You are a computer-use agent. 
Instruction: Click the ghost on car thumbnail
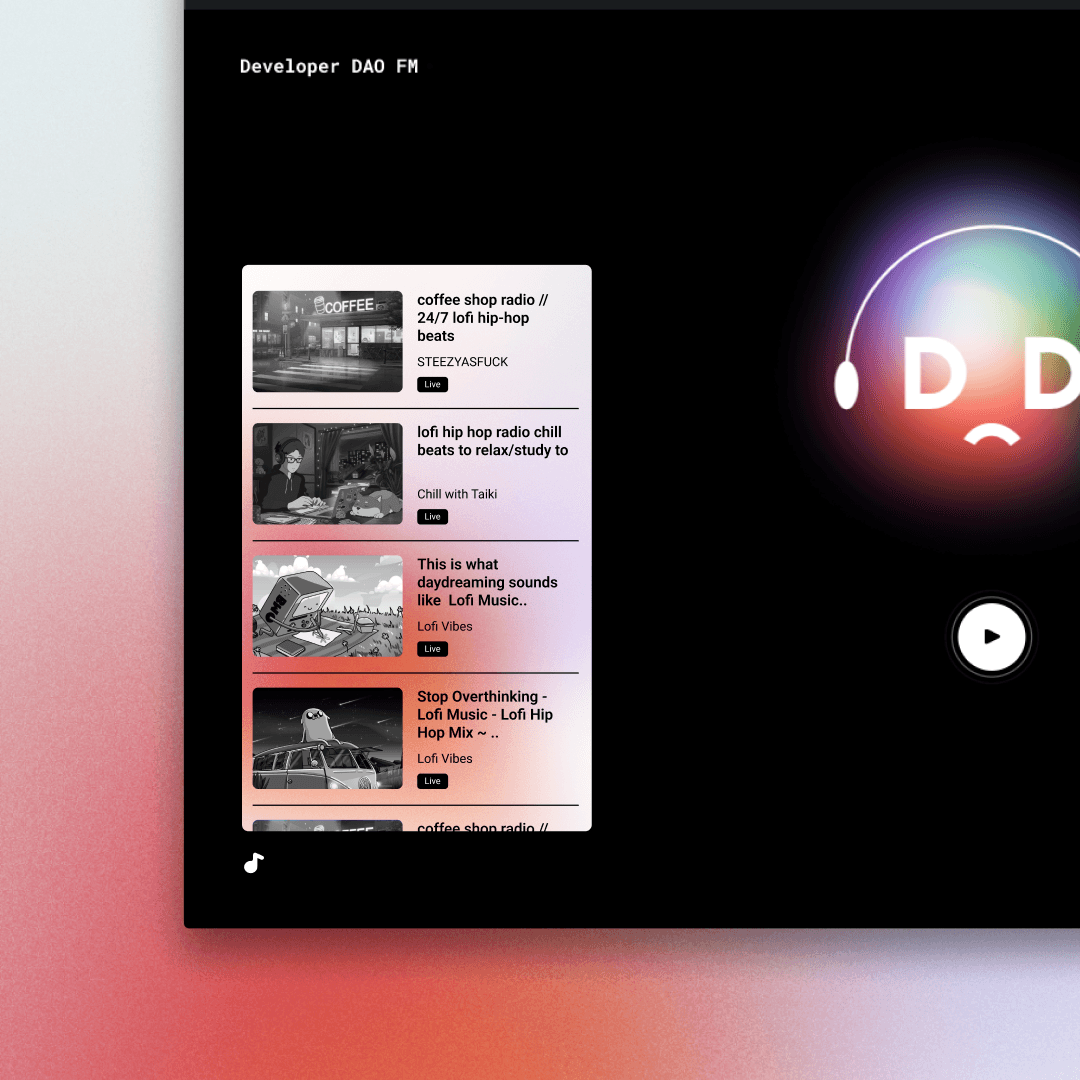[x=327, y=738]
